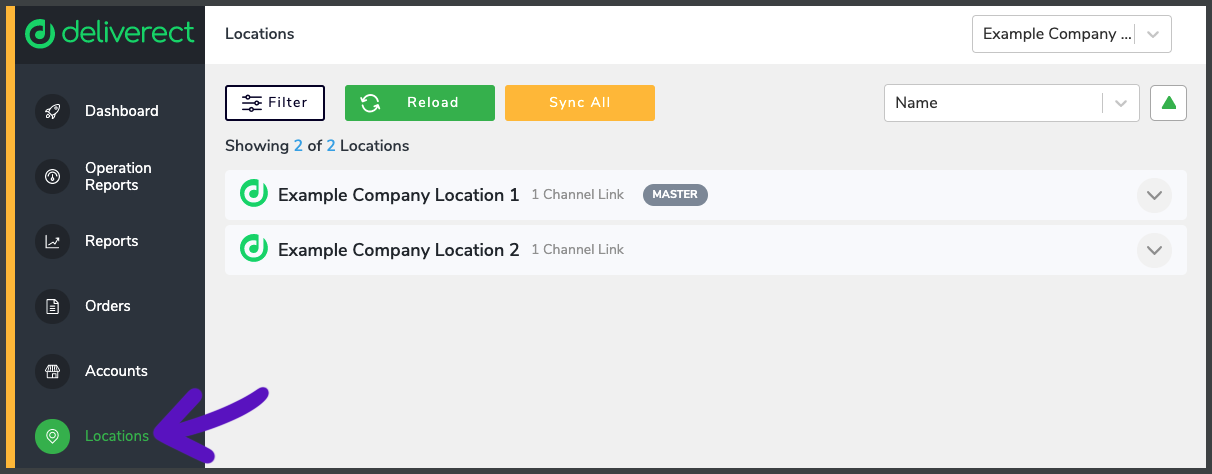The width and height of the screenshot is (1212, 474).
Task: Select Locations menu item
Action: click(117, 436)
